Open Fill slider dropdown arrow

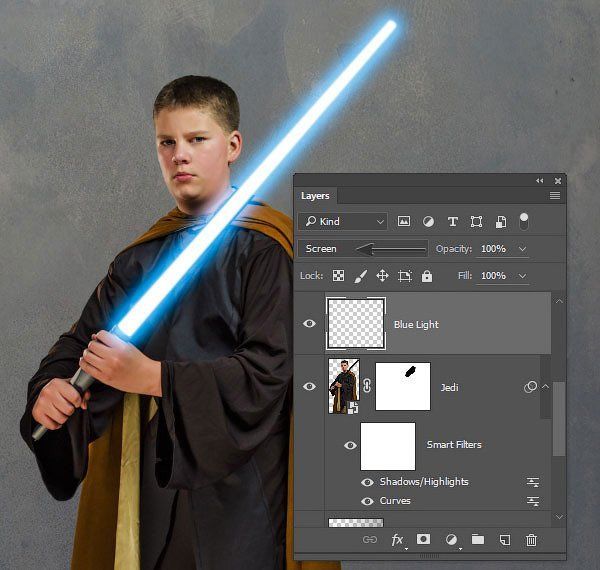522,276
